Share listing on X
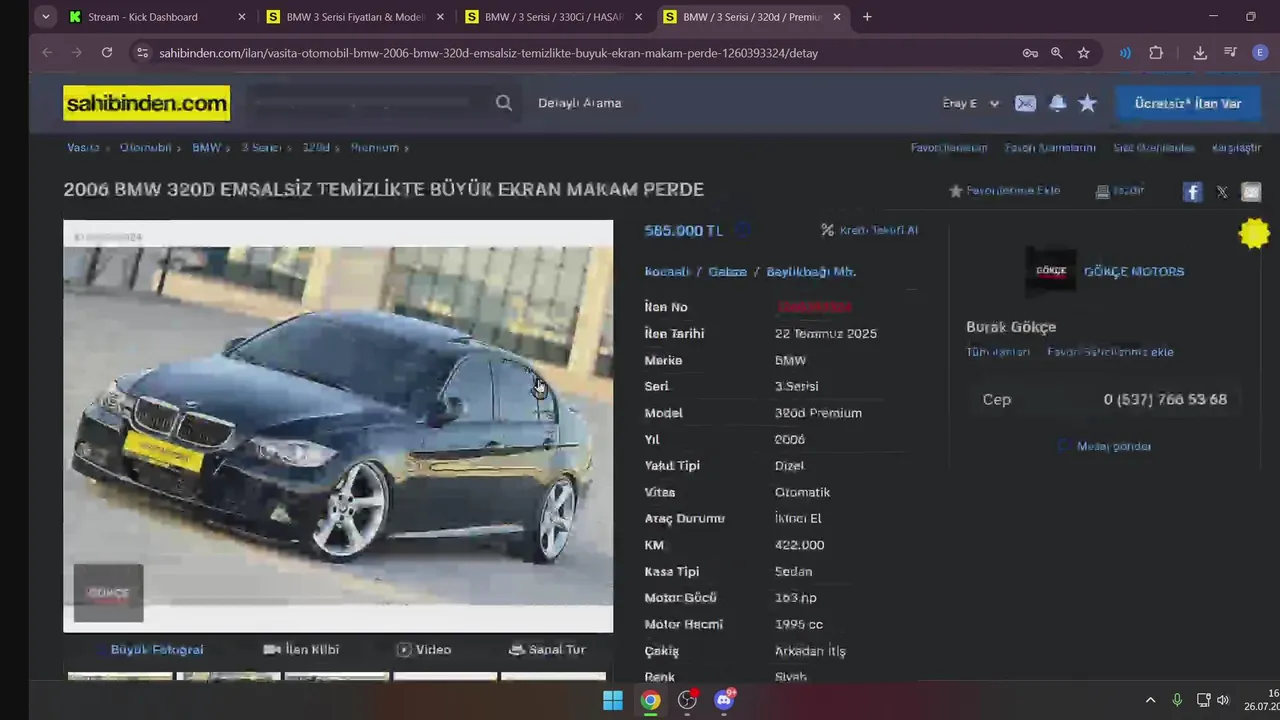Viewport: 1280px width, 720px height. [x=1222, y=192]
